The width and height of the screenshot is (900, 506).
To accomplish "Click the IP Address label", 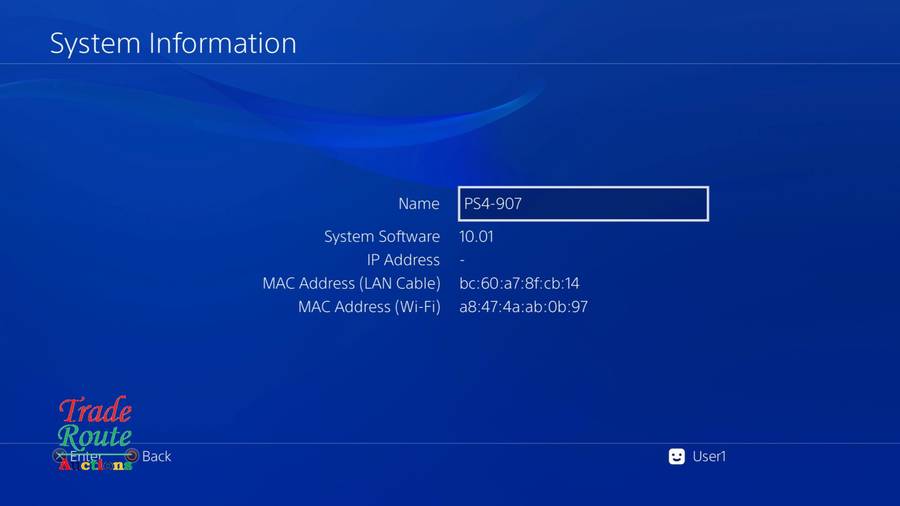I will (x=403, y=260).
